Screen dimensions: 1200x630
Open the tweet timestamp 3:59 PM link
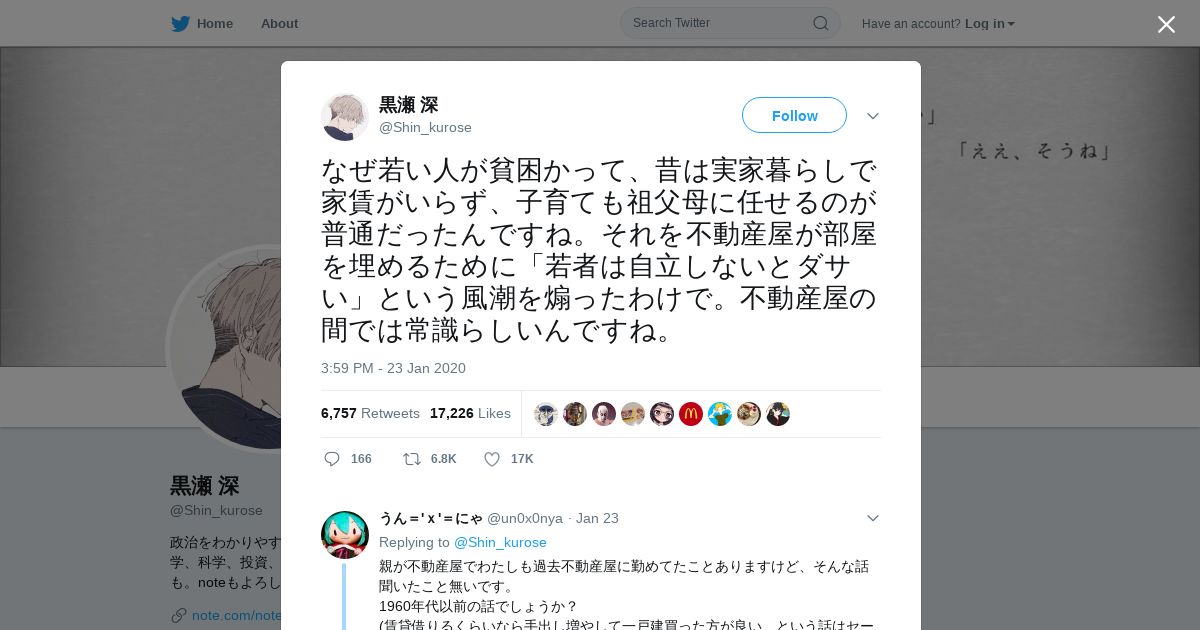393,368
